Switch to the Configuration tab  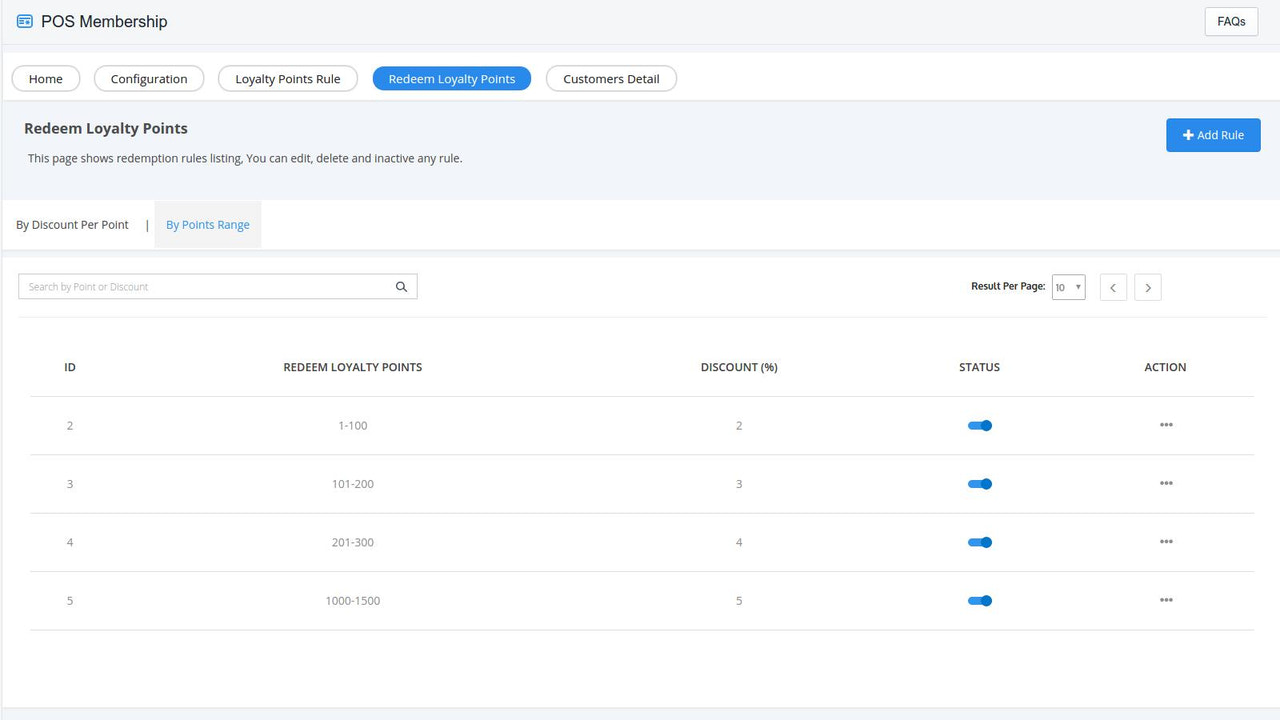(149, 79)
